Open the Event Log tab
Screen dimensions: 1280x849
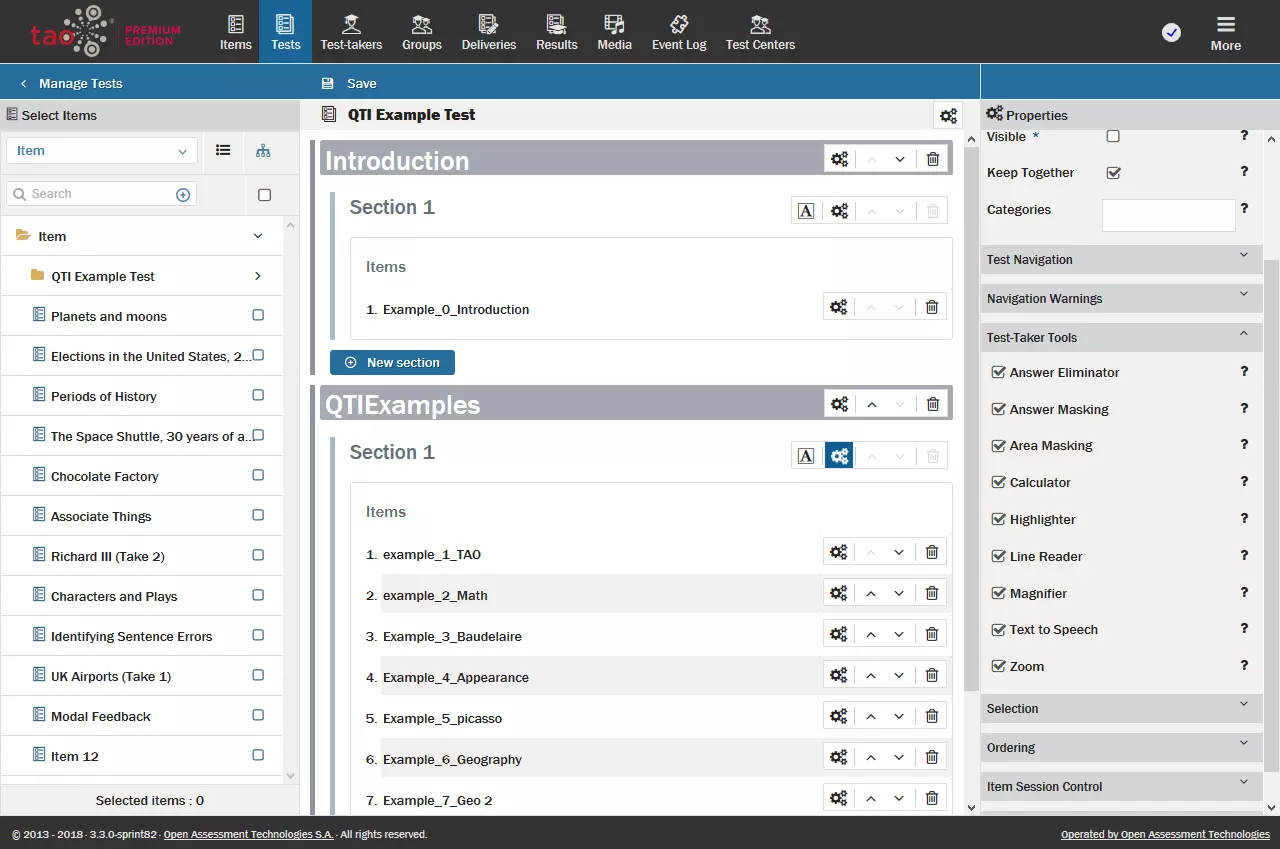(679, 32)
